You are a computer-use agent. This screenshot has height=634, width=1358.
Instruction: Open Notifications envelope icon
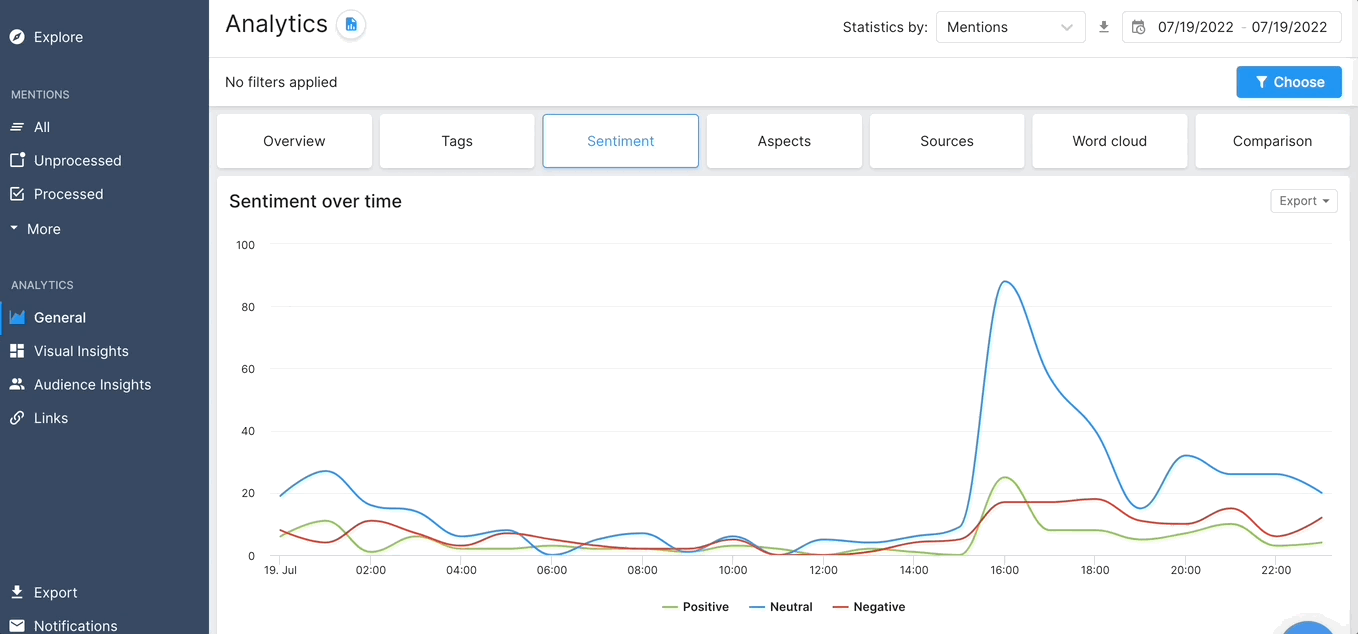17,626
